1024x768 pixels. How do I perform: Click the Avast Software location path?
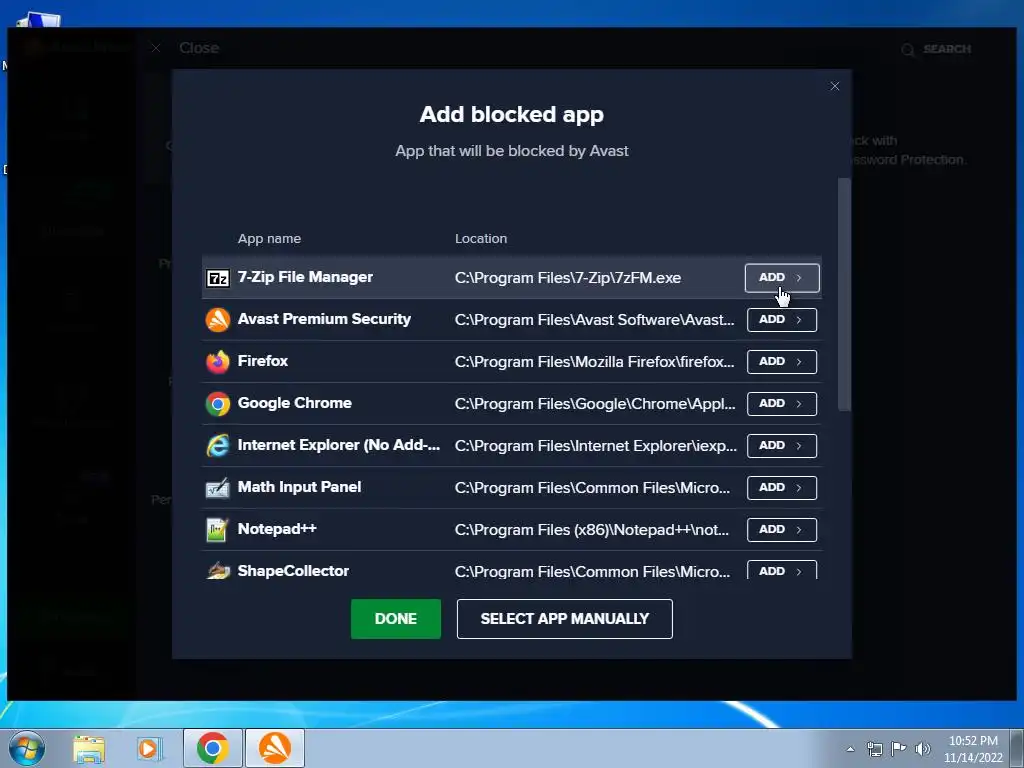pyautogui.click(x=594, y=320)
